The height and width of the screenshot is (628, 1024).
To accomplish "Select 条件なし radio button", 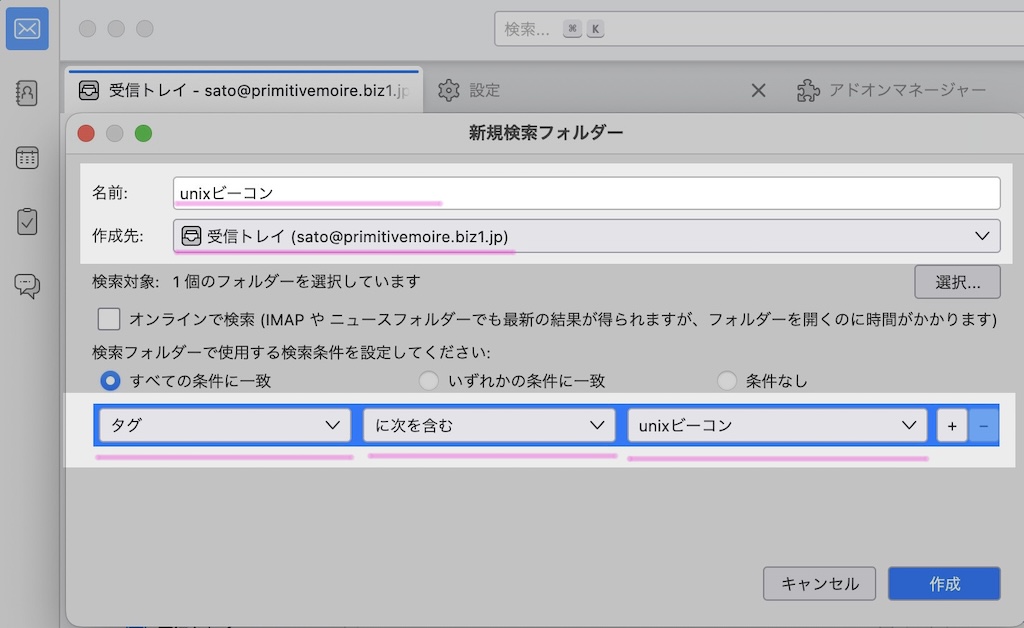I will click(727, 381).
